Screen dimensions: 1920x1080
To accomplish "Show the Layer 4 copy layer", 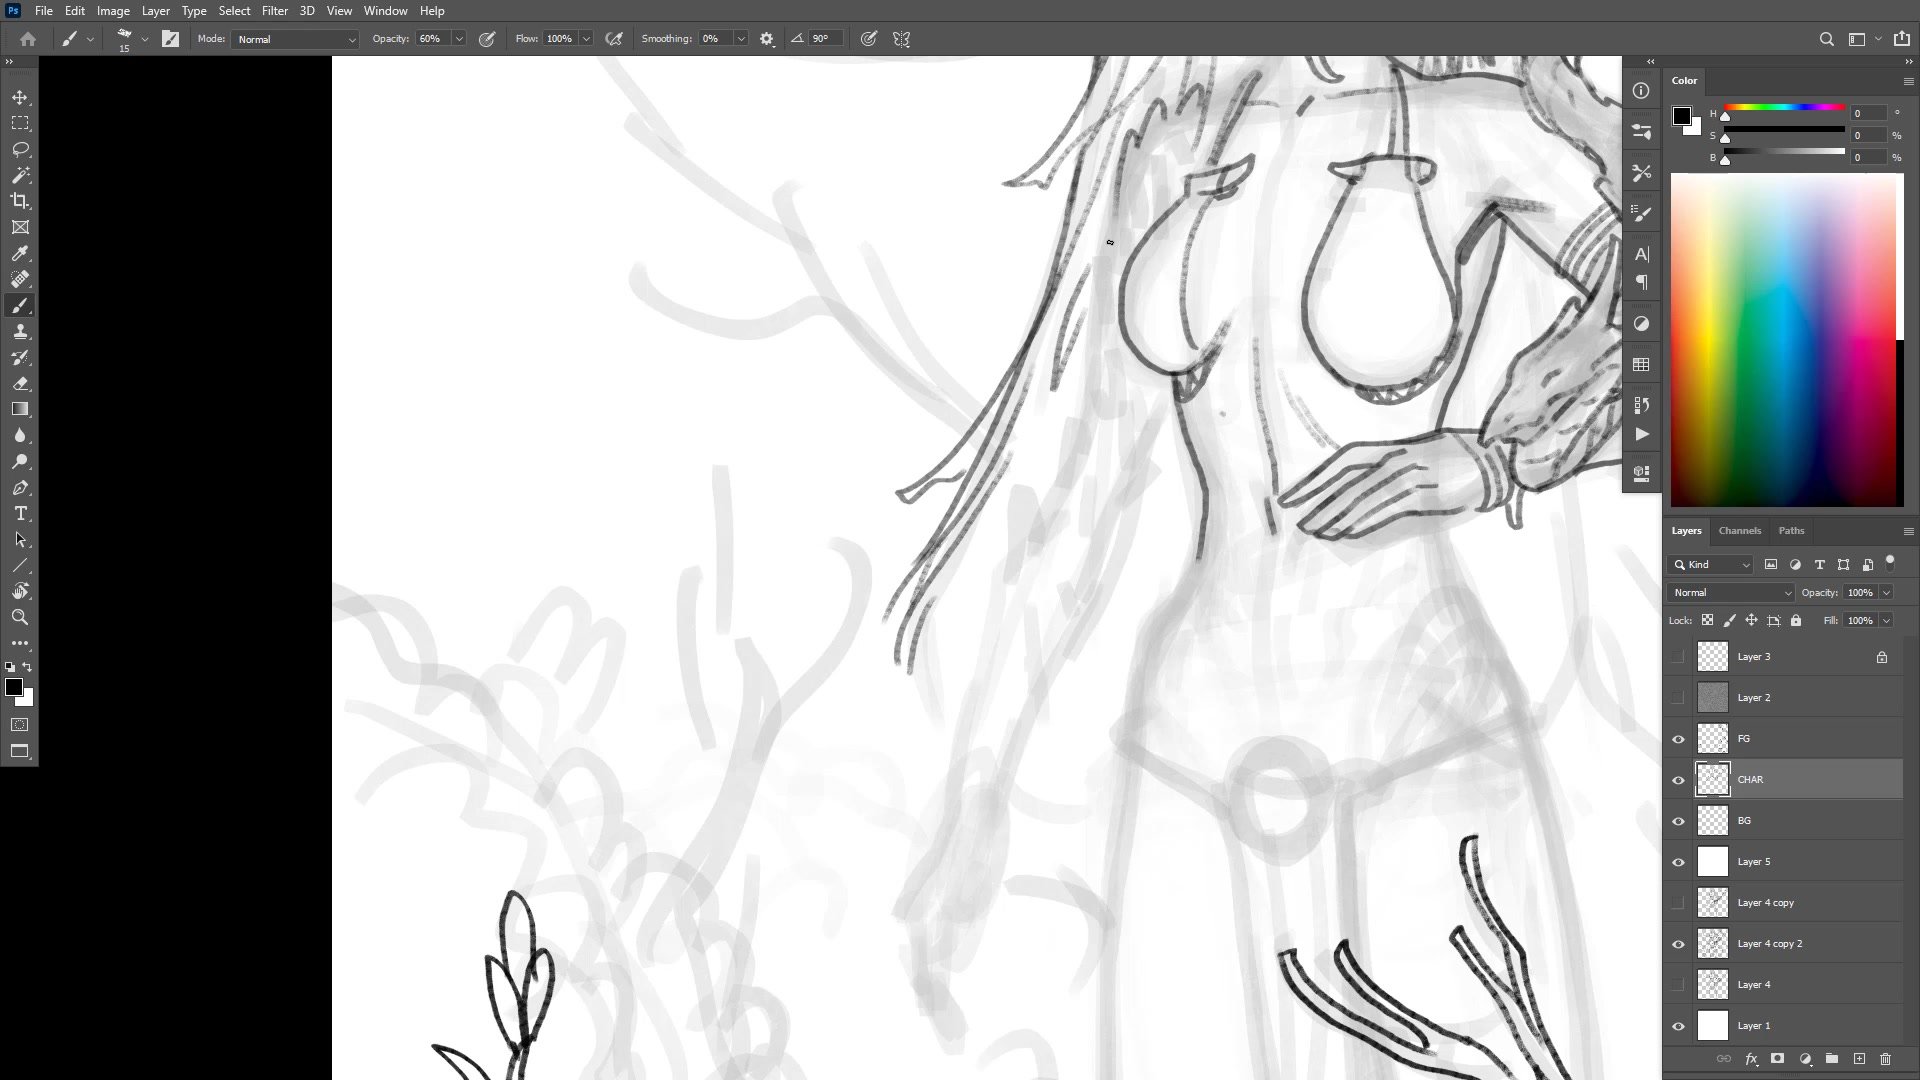I will click(1678, 903).
